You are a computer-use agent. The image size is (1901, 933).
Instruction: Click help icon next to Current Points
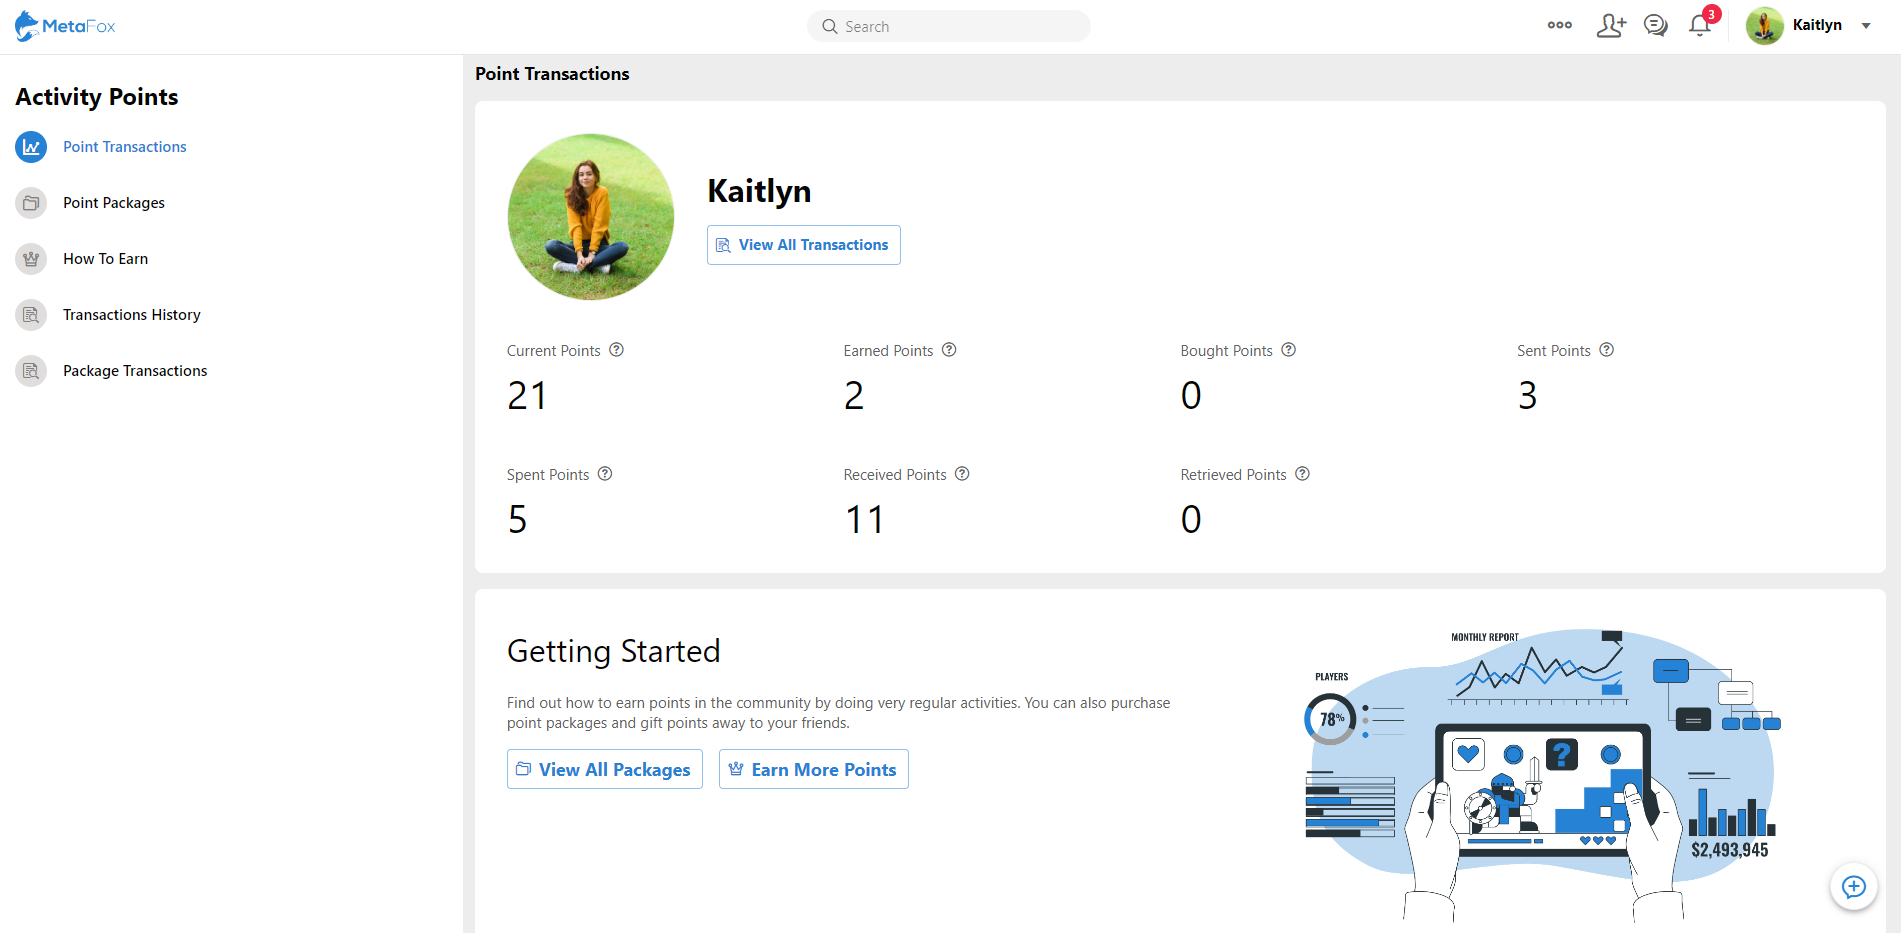coord(617,350)
